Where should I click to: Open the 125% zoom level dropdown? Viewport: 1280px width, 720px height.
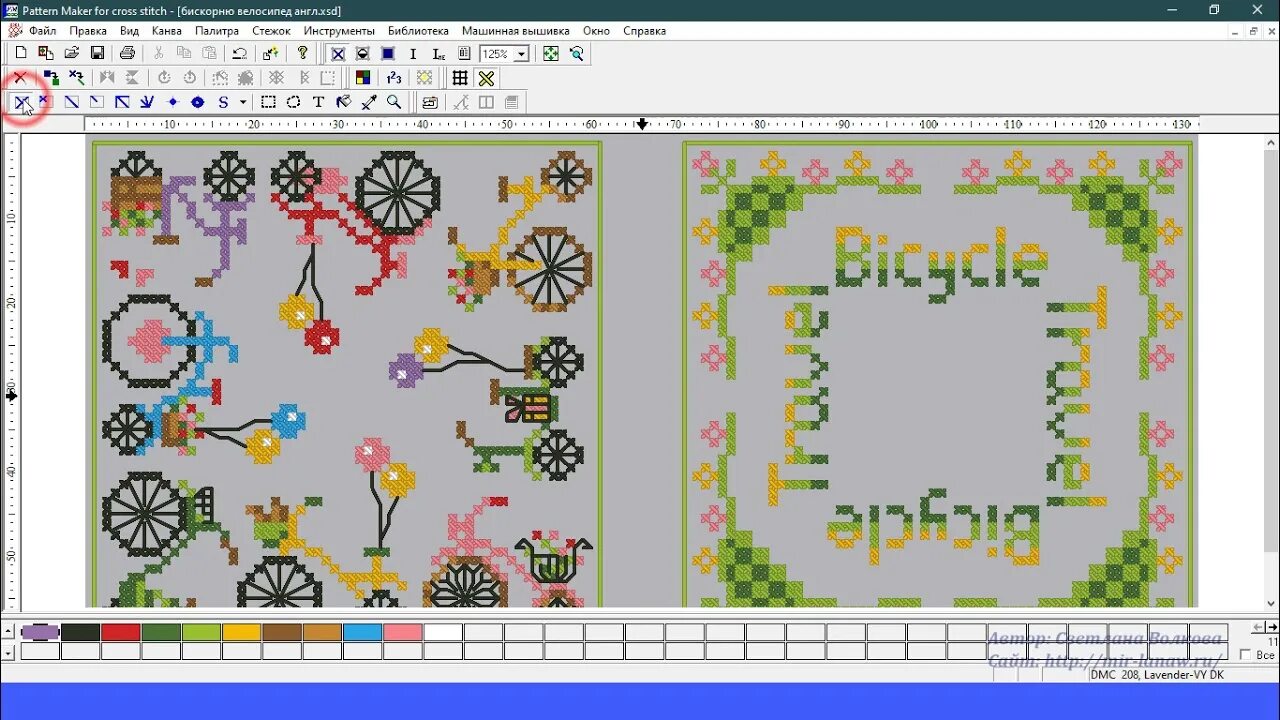[521, 54]
